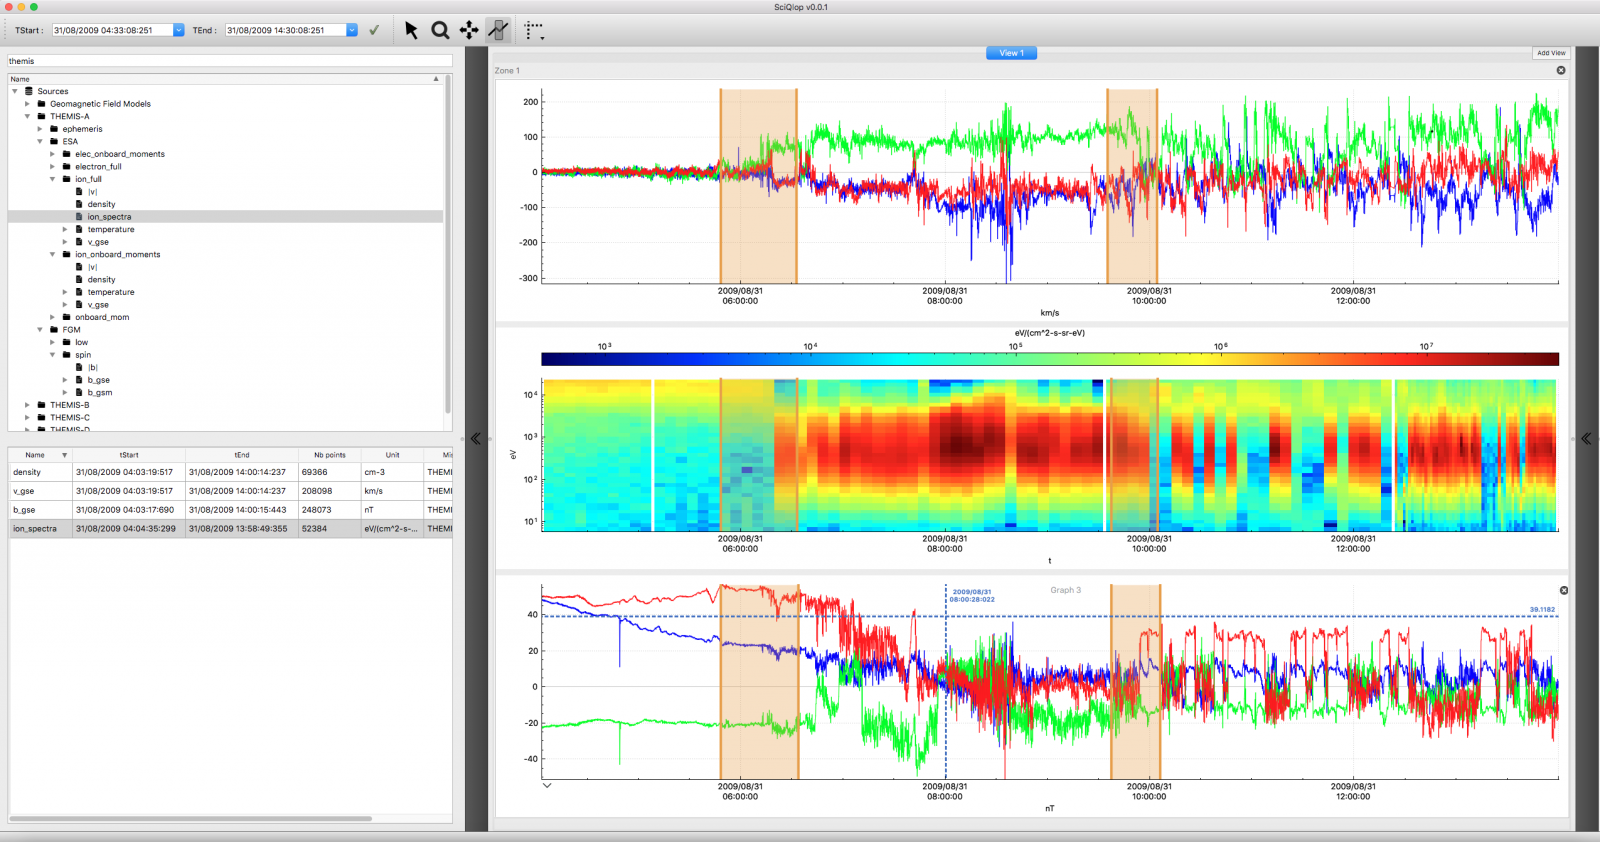Expand the Geomagnetic Field Models folder
The height and width of the screenshot is (842, 1600).
coord(27,104)
